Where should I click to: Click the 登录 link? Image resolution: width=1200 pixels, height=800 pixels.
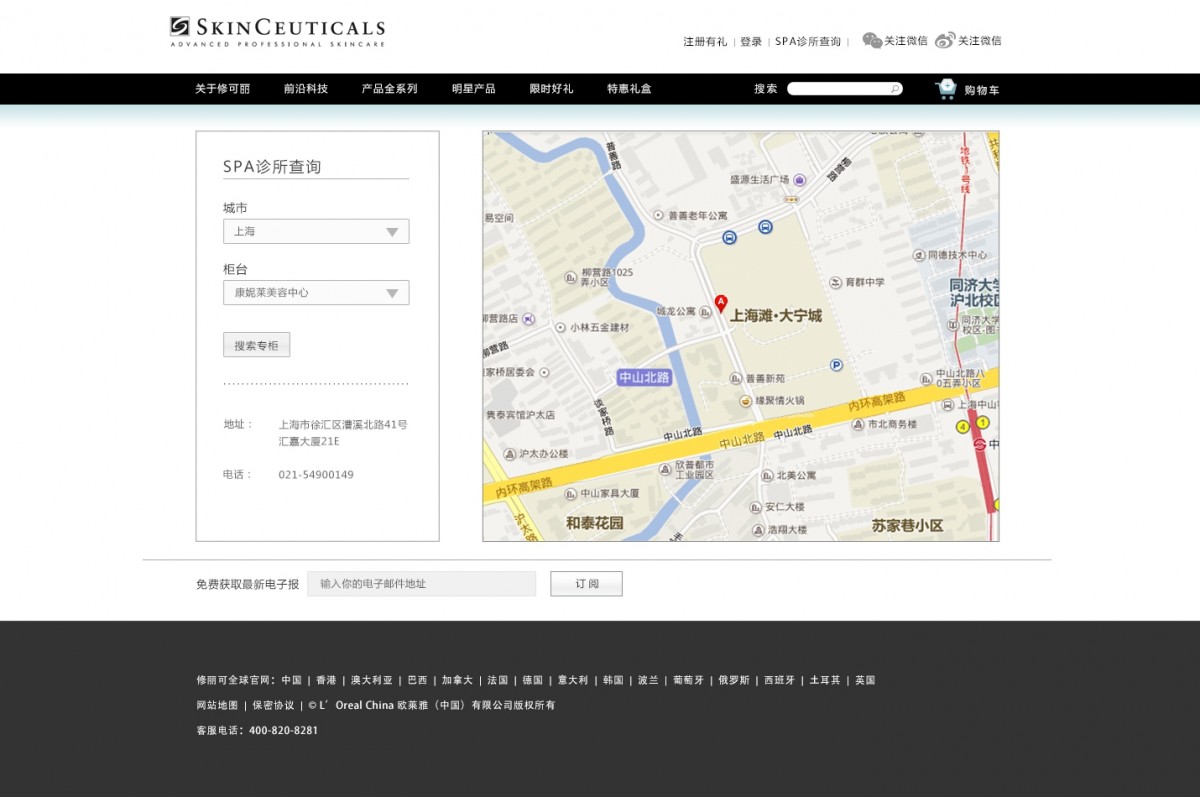(751, 42)
